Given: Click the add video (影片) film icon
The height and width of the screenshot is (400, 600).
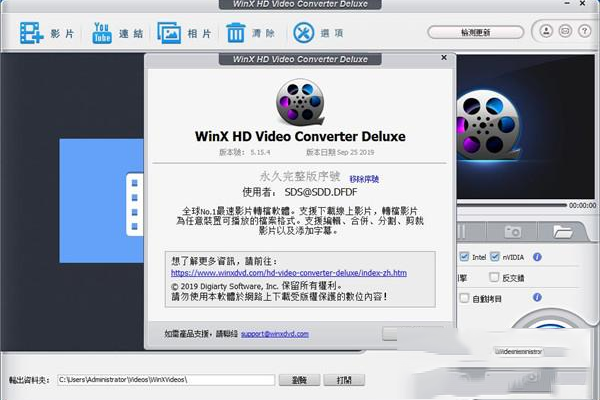Looking at the screenshot, I should [31, 33].
